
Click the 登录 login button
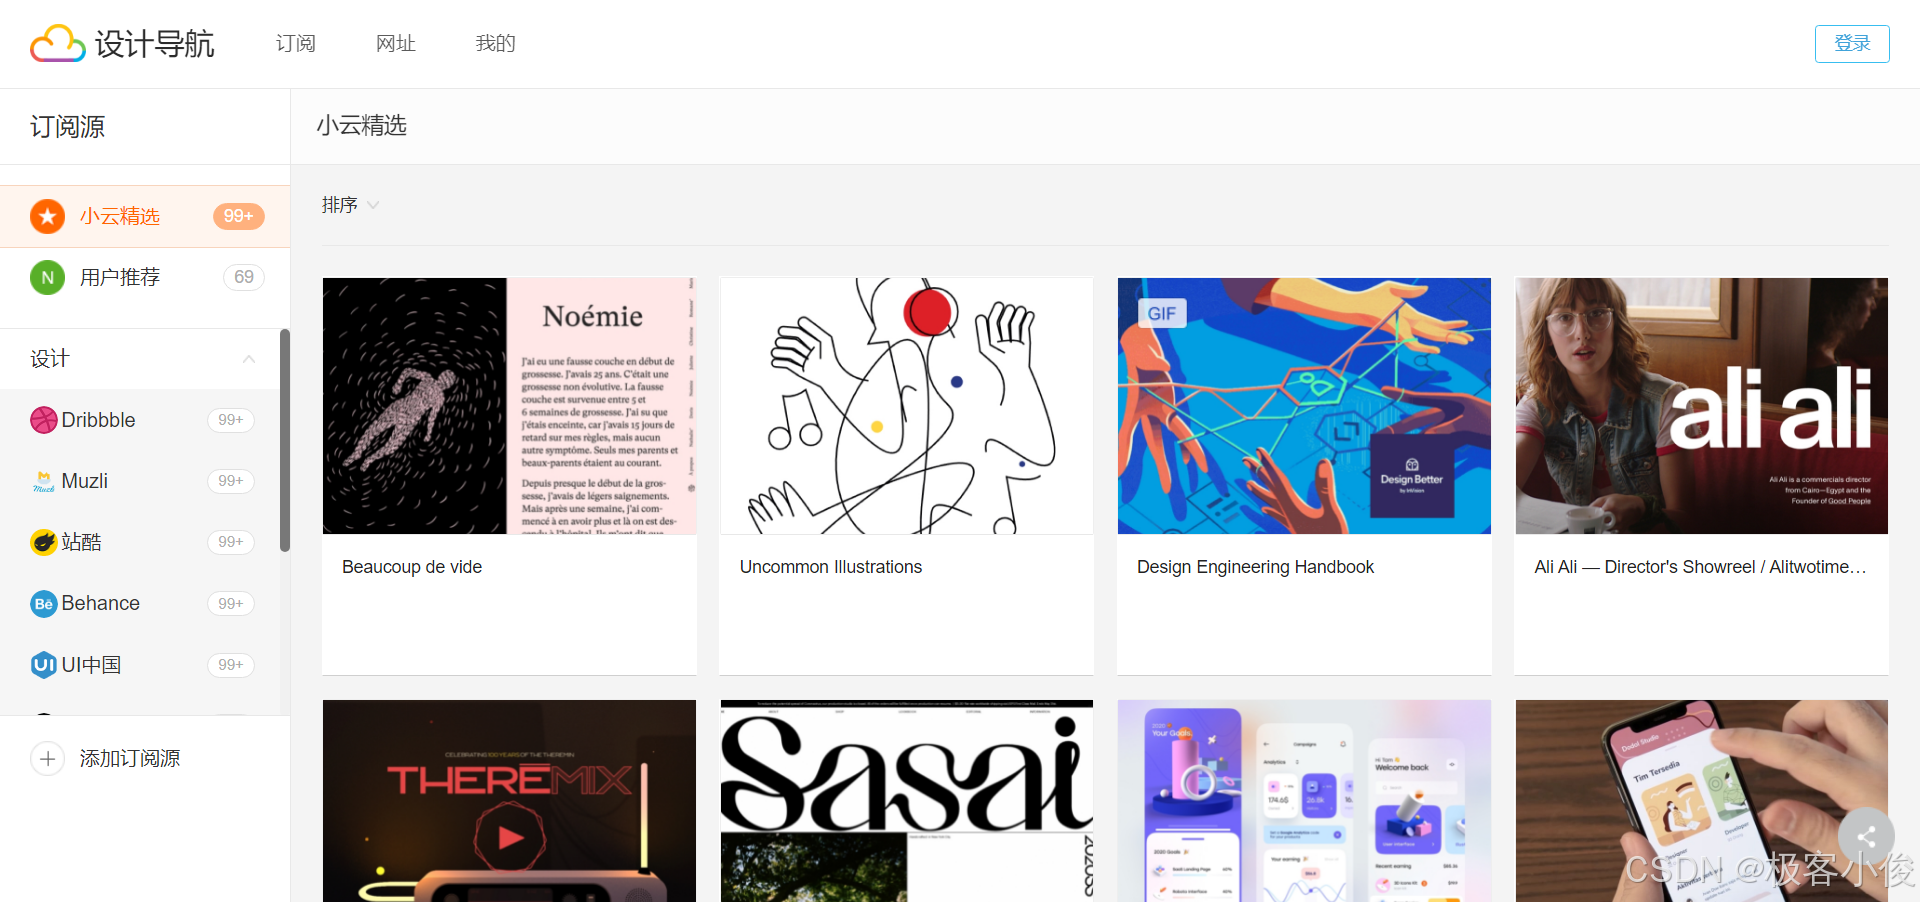coord(1852,44)
